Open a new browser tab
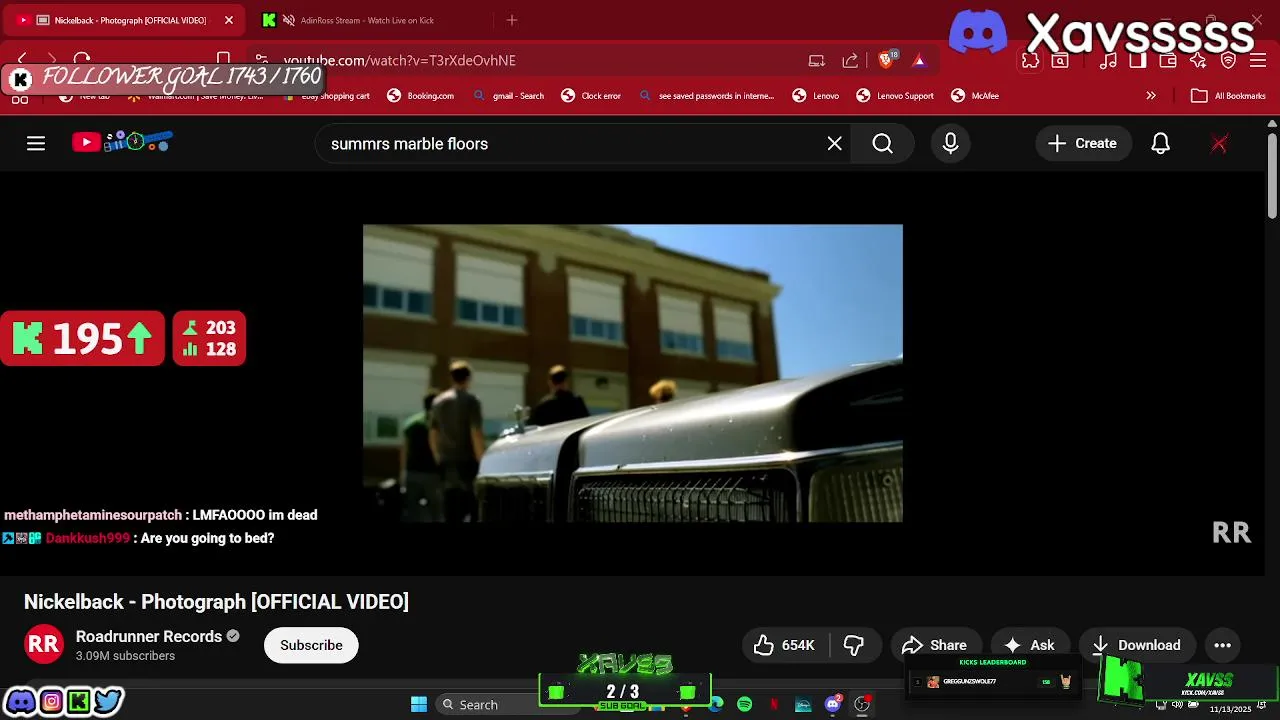Viewport: 1280px width, 720px height. click(512, 20)
